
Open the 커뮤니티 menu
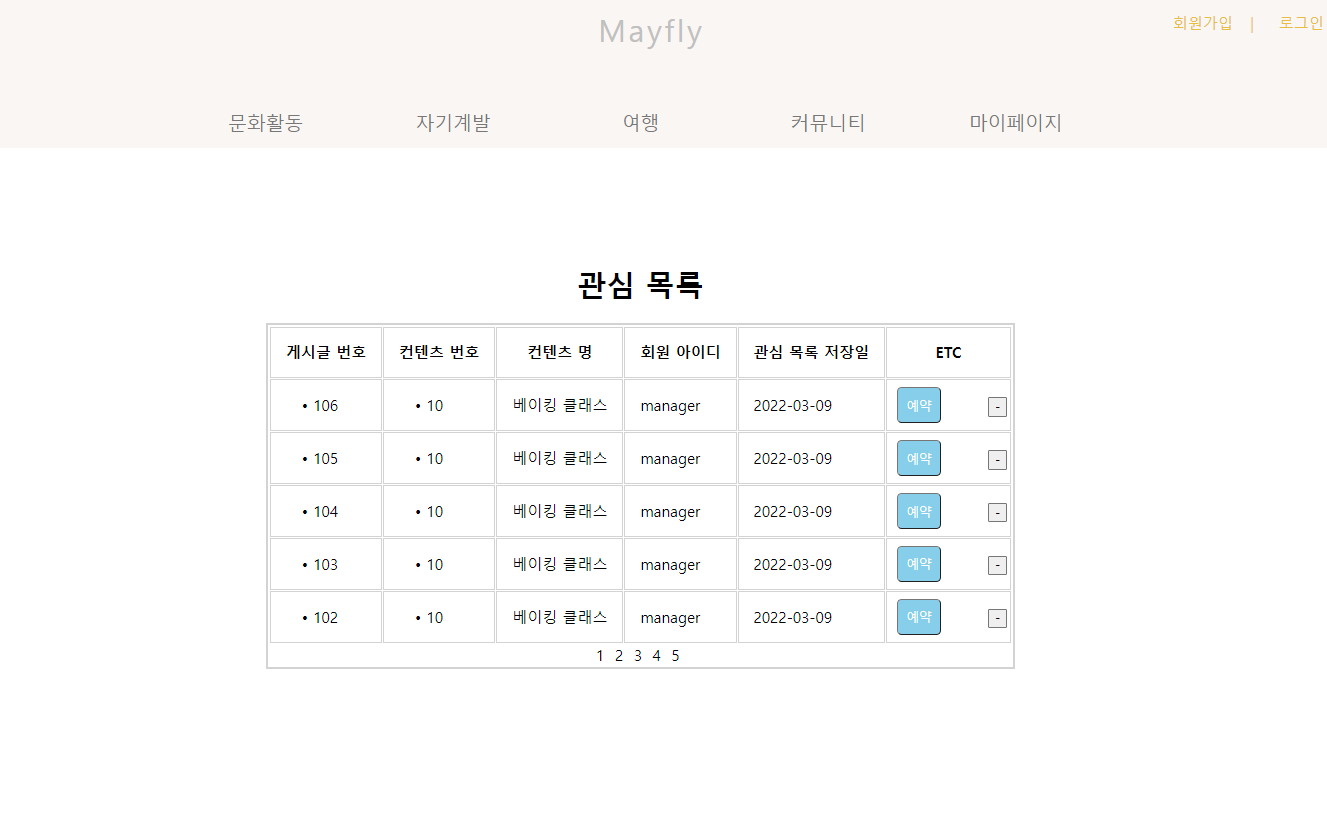[x=827, y=123]
